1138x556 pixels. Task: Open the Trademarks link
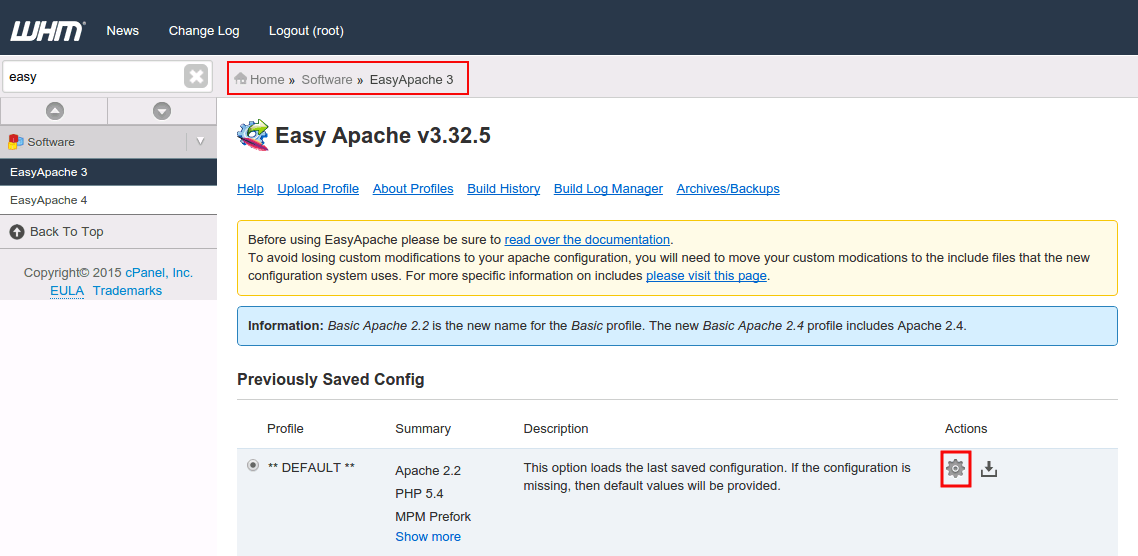pyautogui.click(x=127, y=291)
